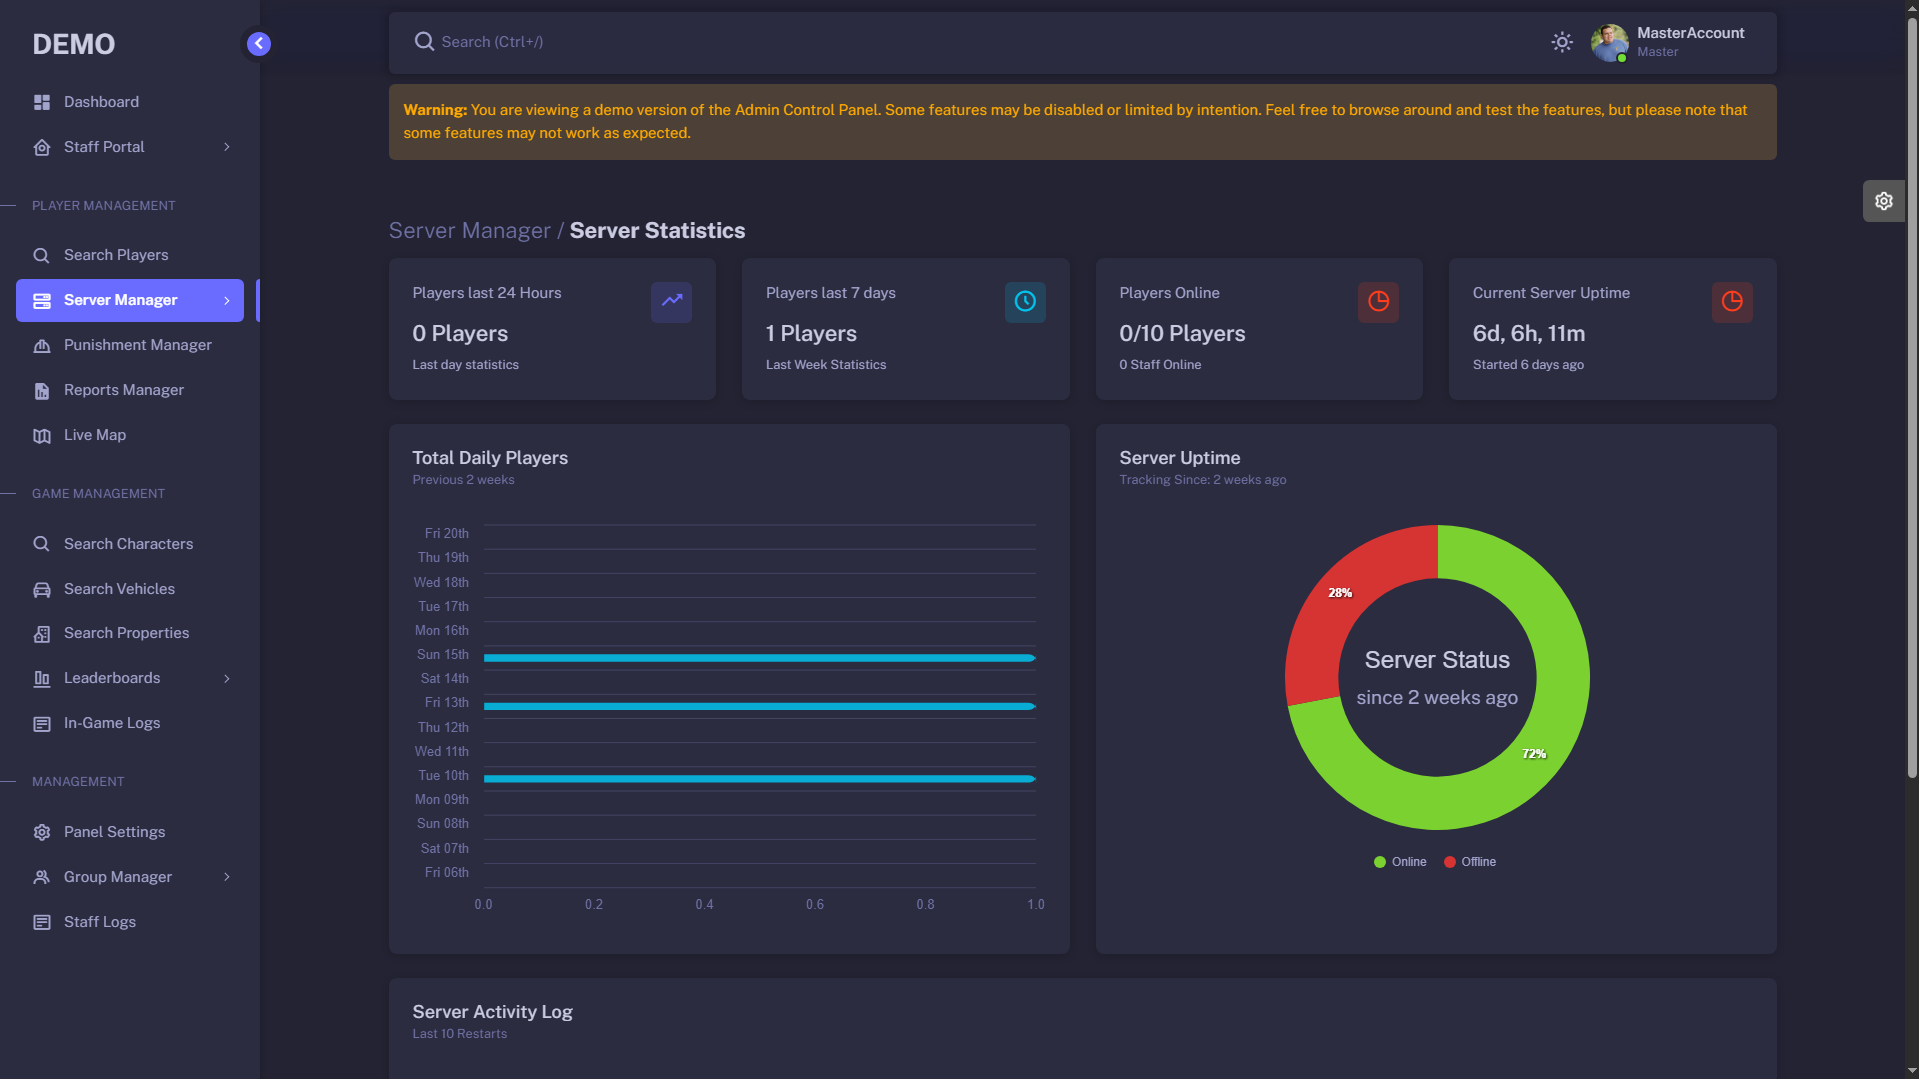Click the Live Map icon in sidebar
This screenshot has width=1919, height=1079.
pos(42,436)
